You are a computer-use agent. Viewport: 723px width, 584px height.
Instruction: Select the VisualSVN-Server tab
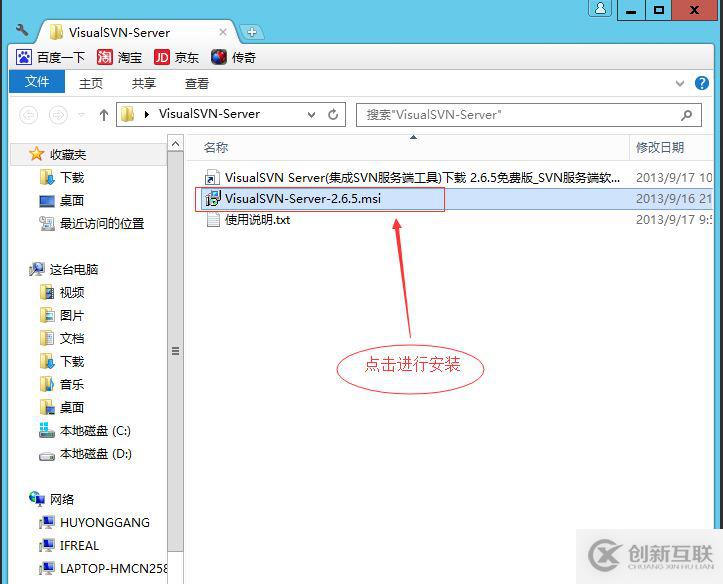[138, 32]
